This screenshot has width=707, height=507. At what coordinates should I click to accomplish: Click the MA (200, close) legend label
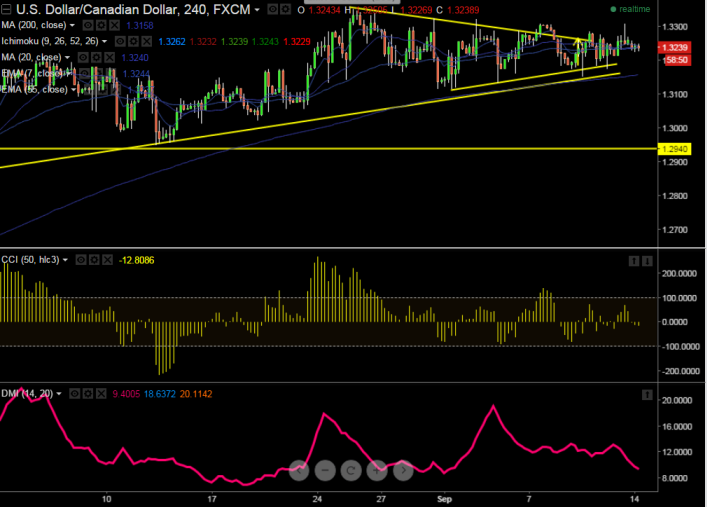coord(34,25)
